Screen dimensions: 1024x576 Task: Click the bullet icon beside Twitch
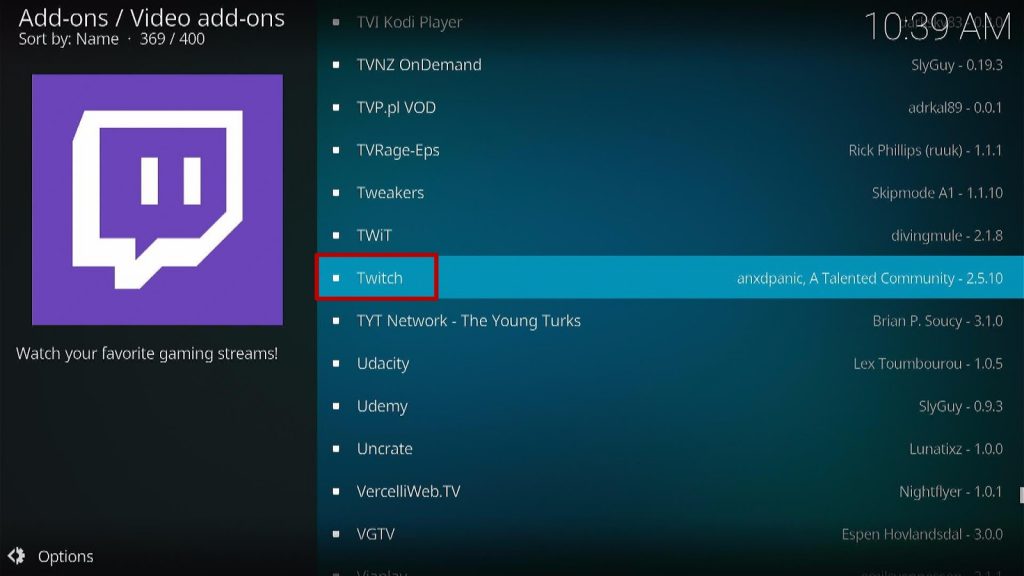tap(336, 278)
